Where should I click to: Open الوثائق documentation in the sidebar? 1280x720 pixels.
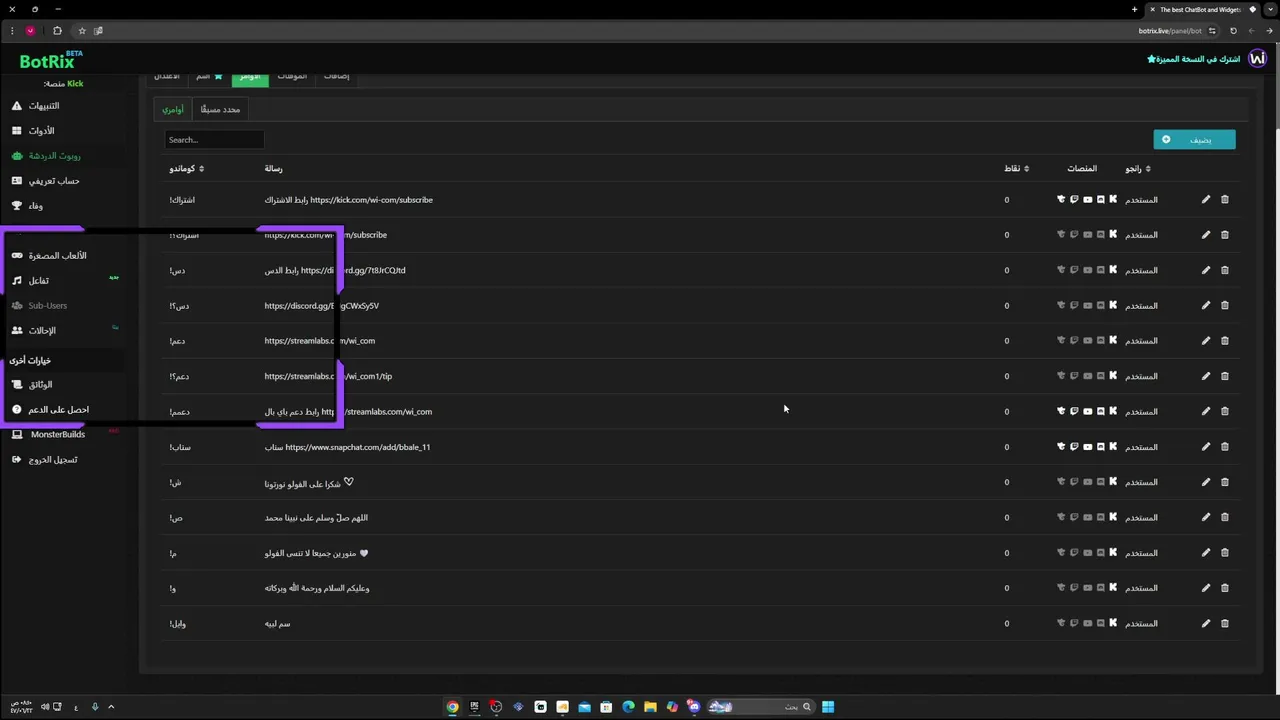tap(31, 384)
